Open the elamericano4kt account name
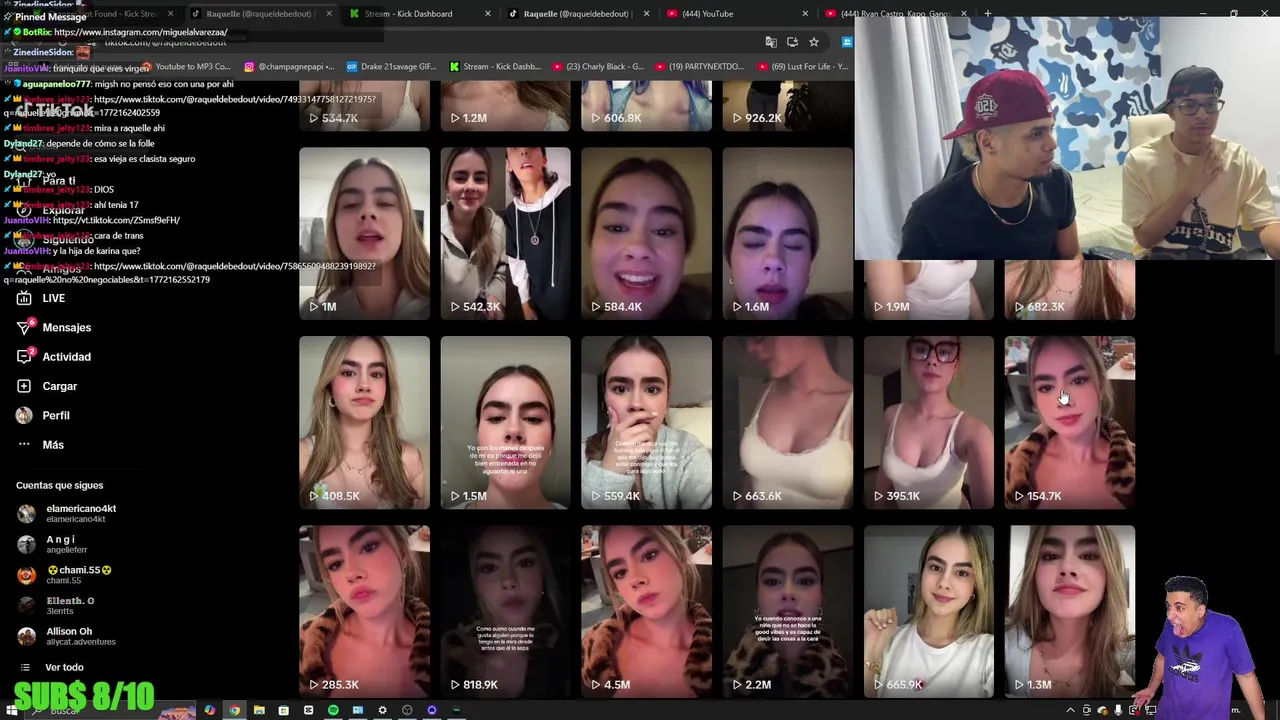This screenshot has height=720, width=1280. pyautogui.click(x=81, y=508)
